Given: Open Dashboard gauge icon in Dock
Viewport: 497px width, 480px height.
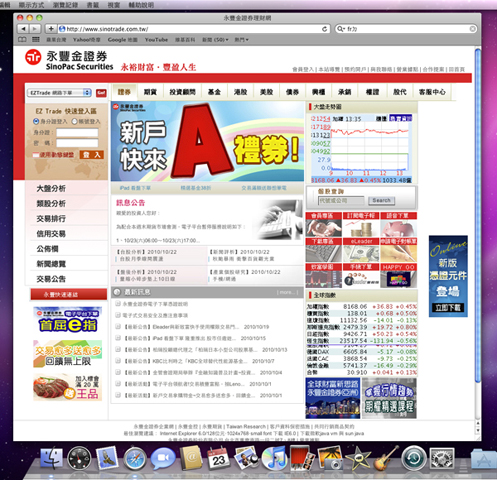Looking at the screenshot, I should tap(79, 459).
